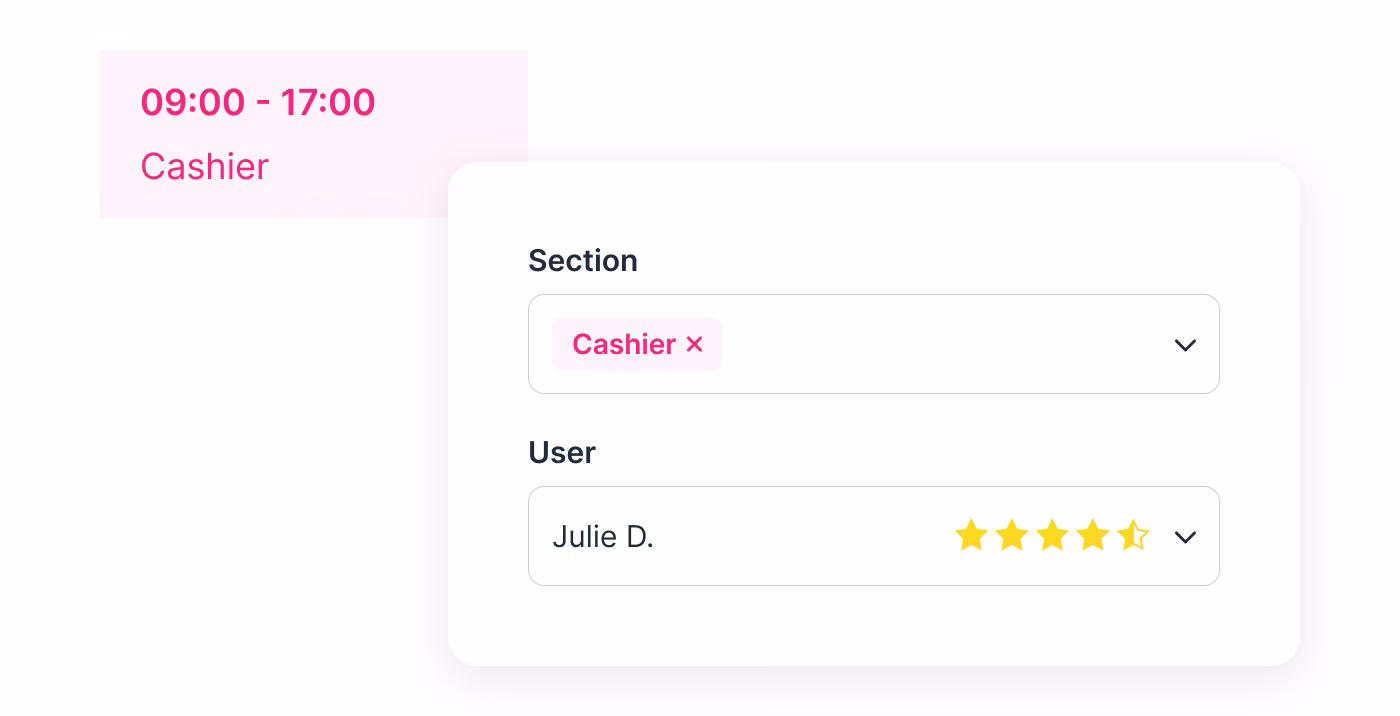Click the chevron icon beside the star rating
The width and height of the screenshot is (1400, 716).
point(1185,537)
